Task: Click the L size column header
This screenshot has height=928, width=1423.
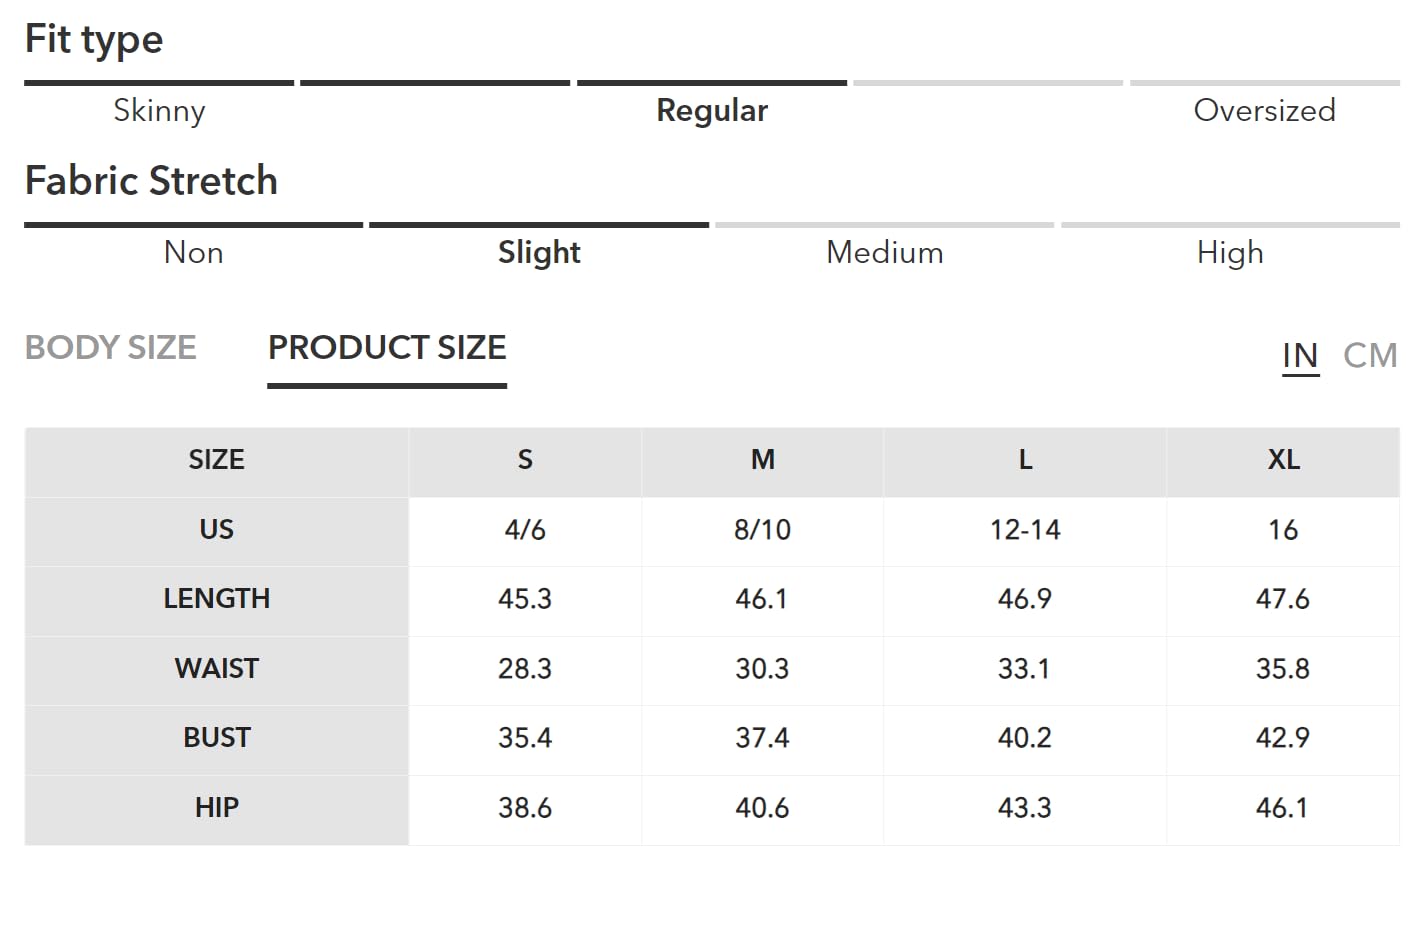Action: tap(1025, 460)
